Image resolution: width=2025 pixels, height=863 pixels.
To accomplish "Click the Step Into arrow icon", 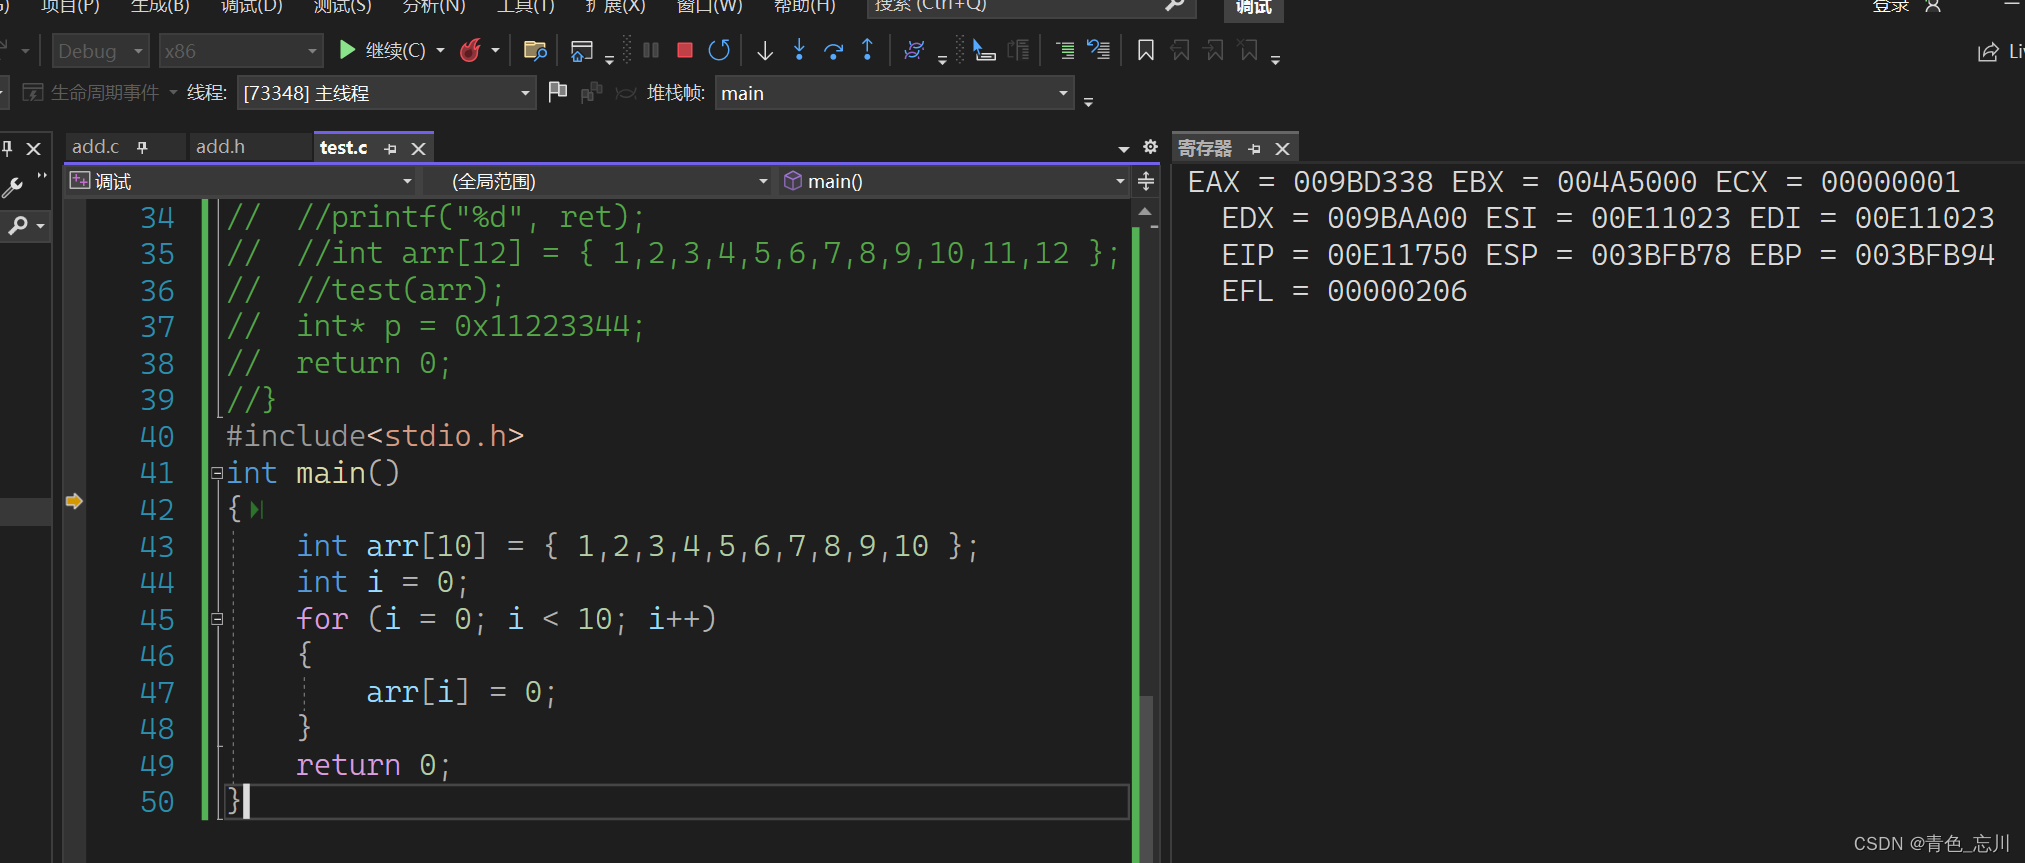I will [x=799, y=50].
